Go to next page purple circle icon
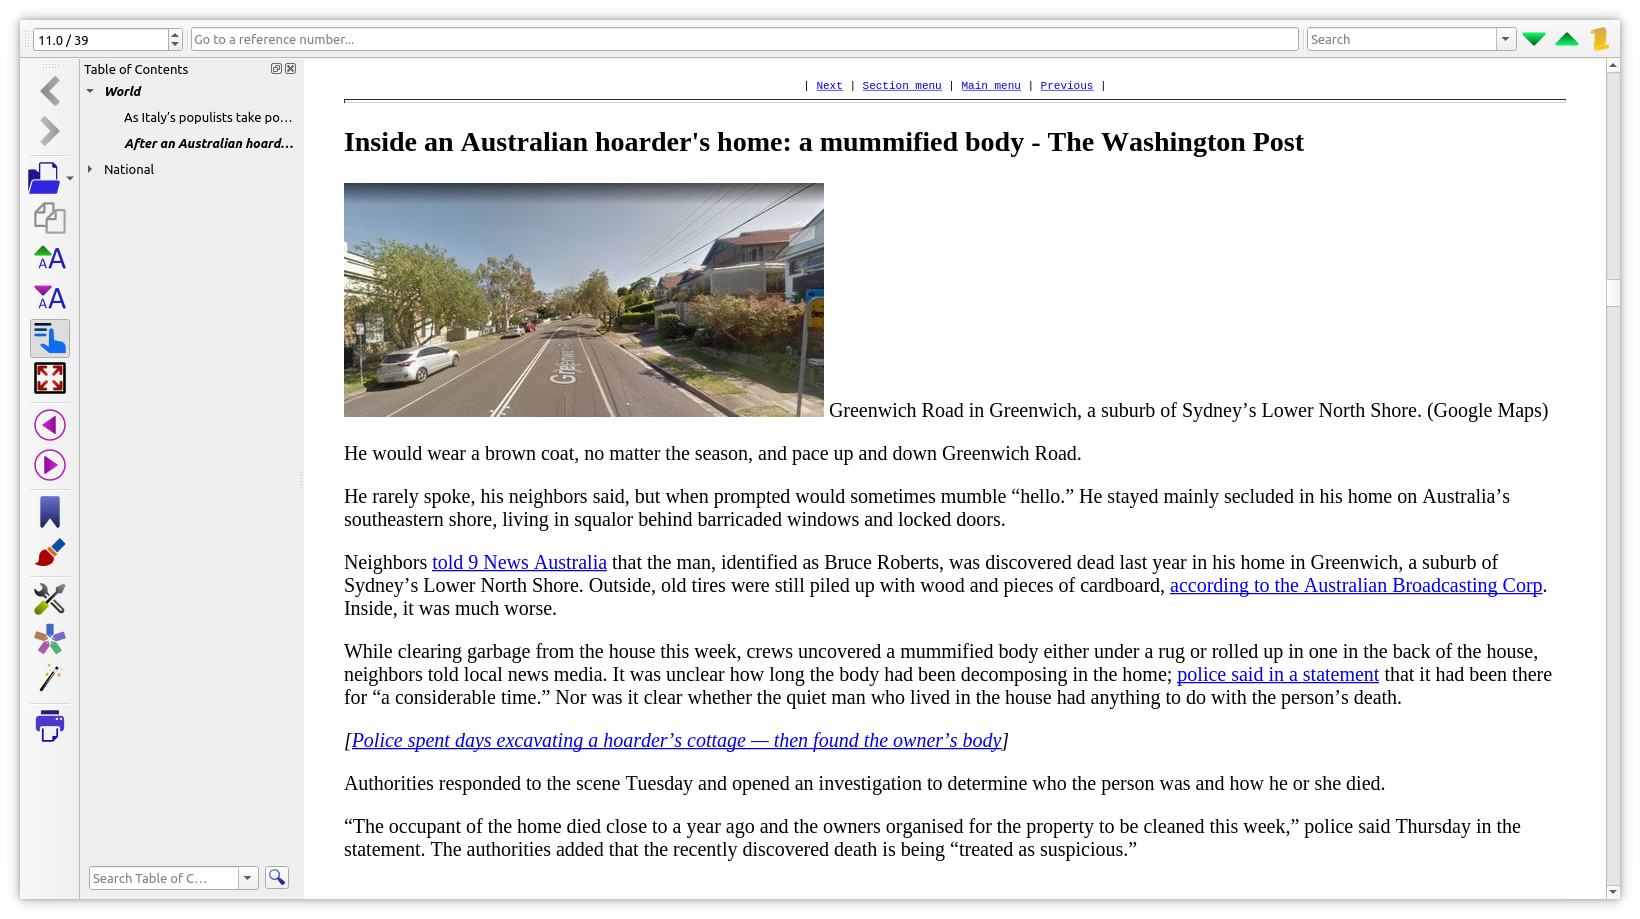1640x919 pixels. tap(50, 465)
